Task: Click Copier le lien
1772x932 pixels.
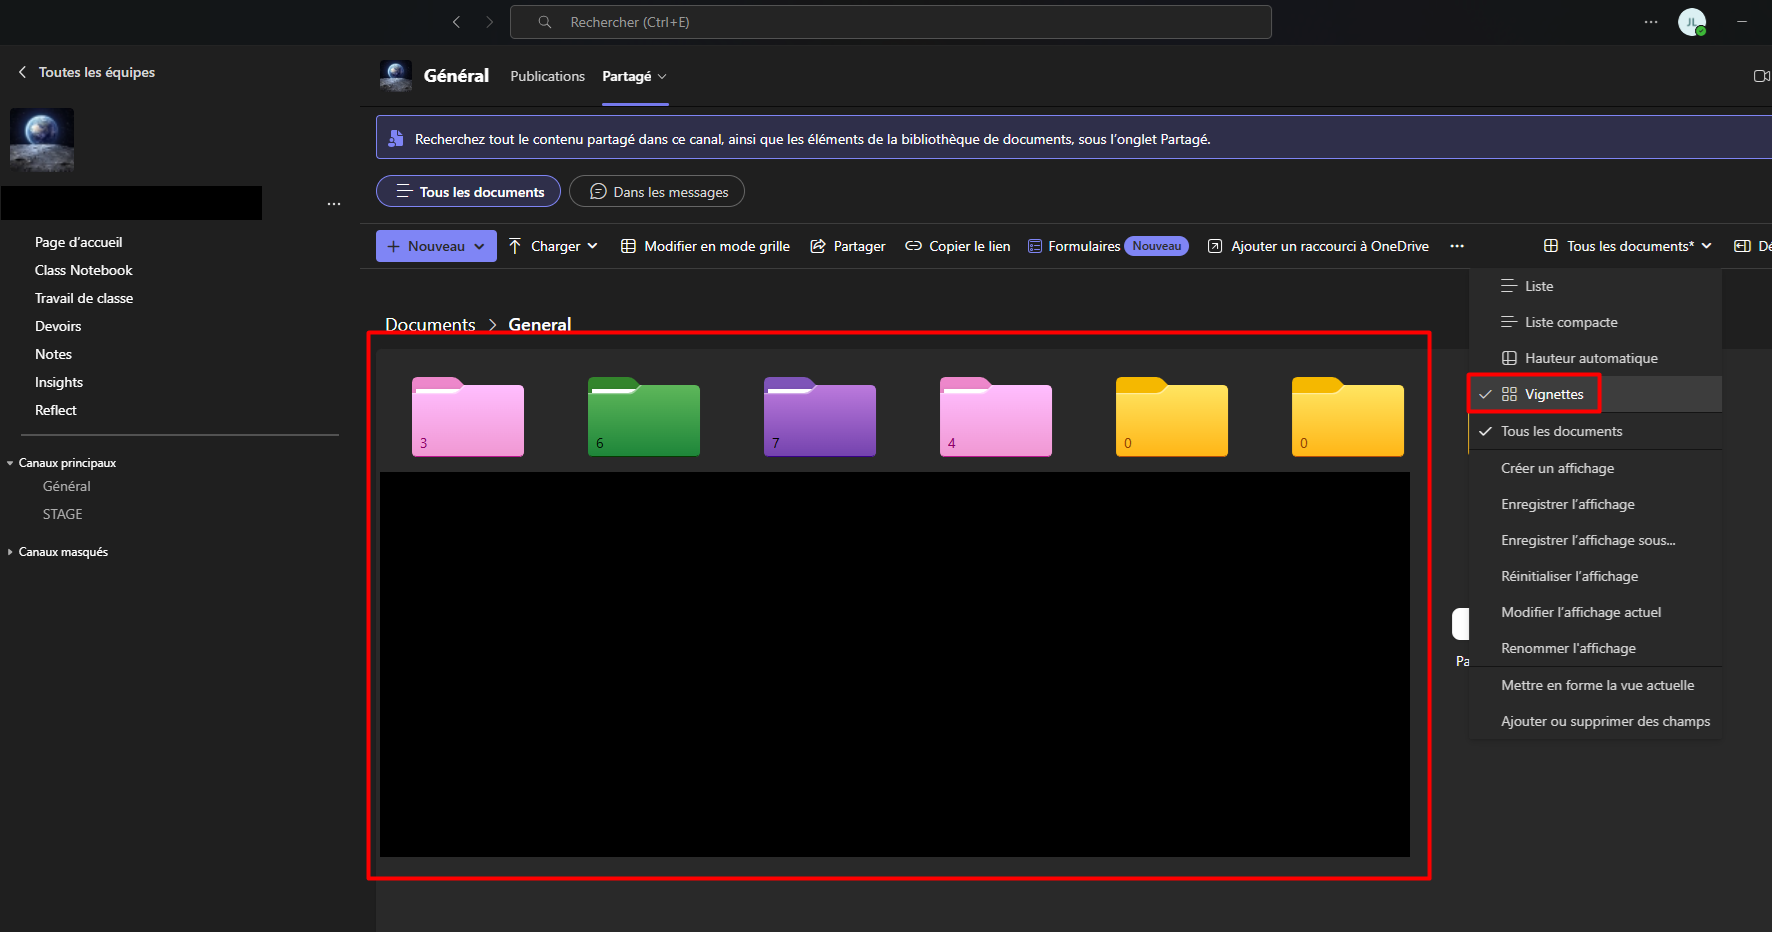Action: [958, 246]
